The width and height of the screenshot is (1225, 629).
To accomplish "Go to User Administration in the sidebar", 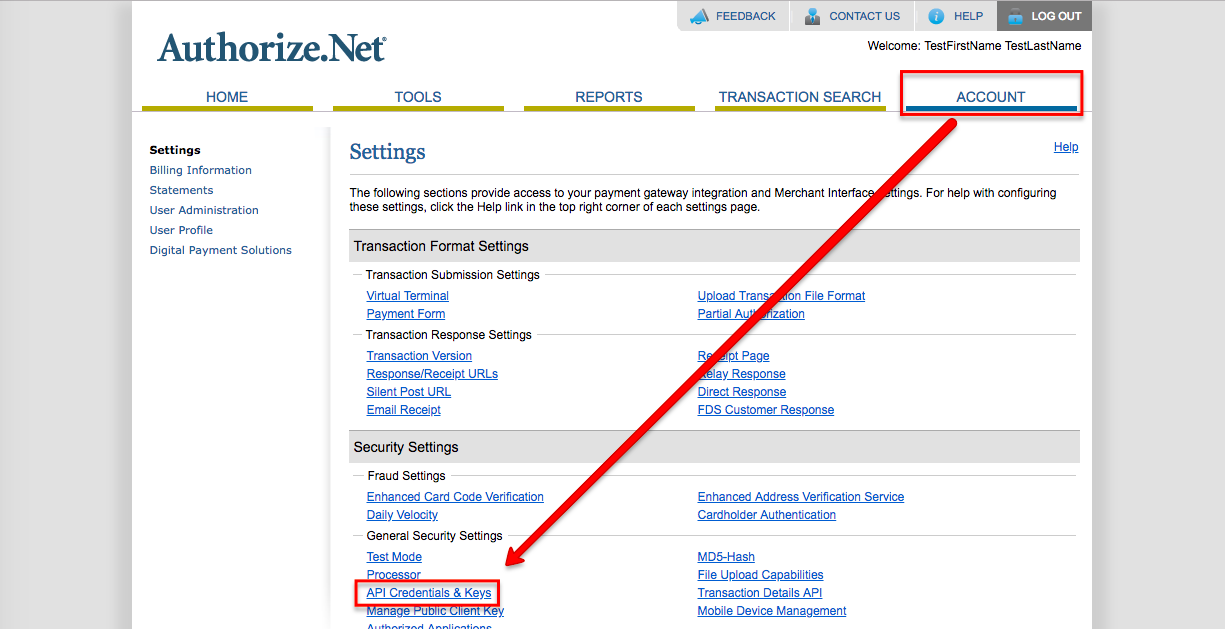I will coord(204,210).
